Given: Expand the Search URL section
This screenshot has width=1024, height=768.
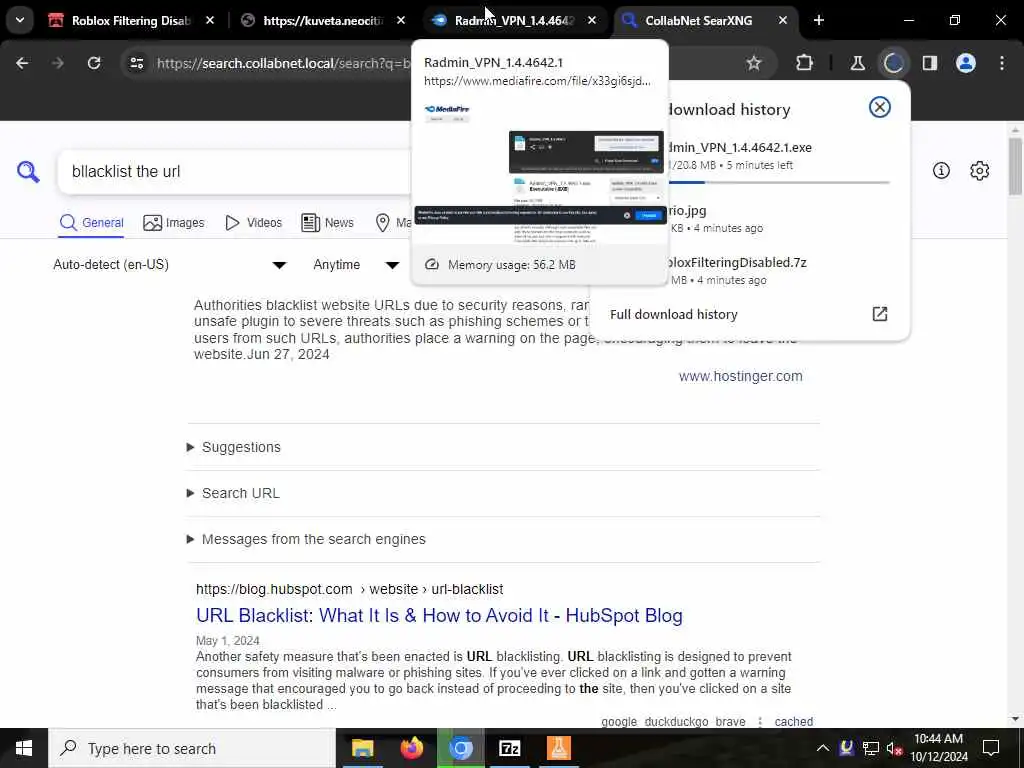Looking at the screenshot, I should pos(233,493).
